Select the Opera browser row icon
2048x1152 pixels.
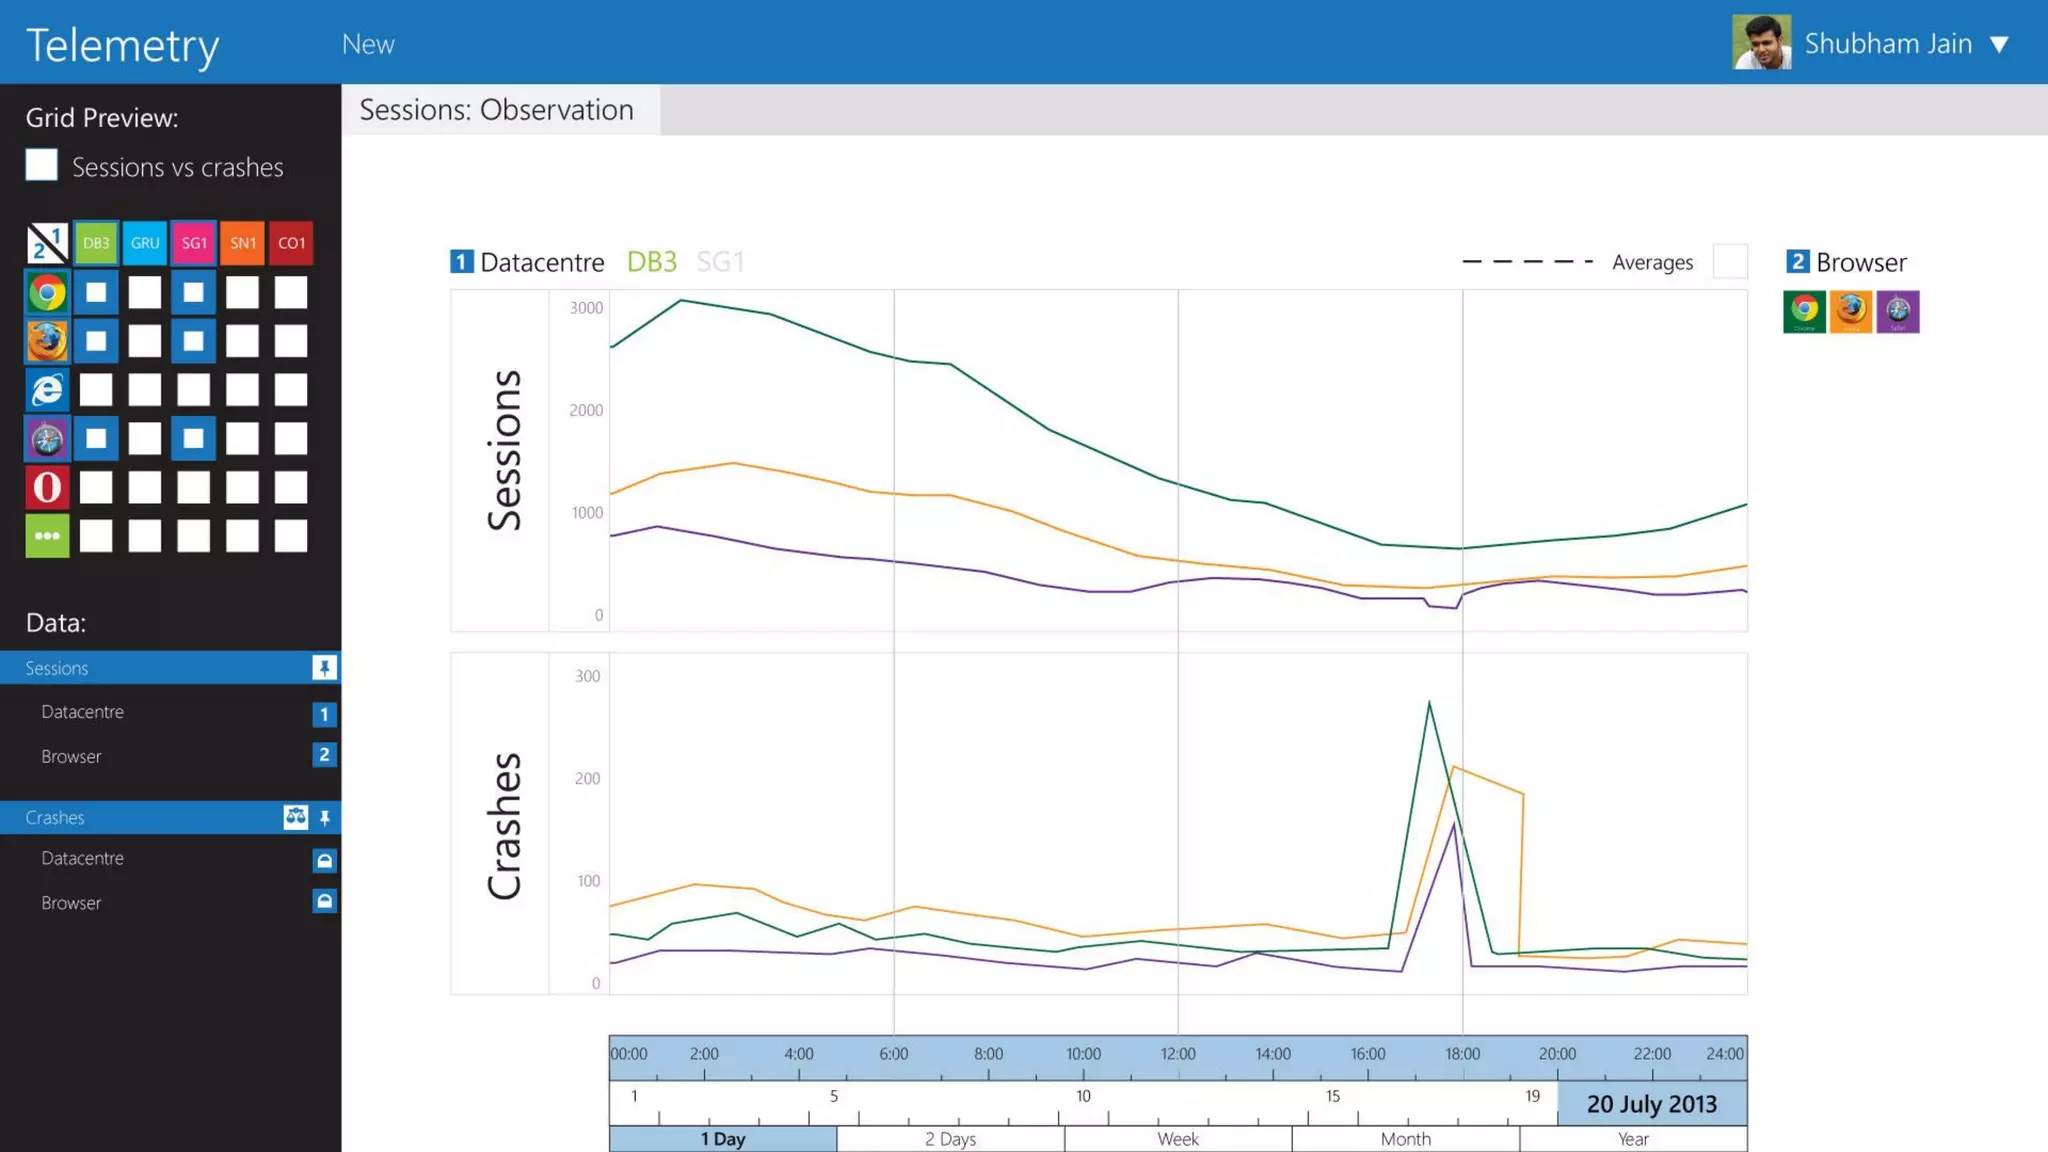point(47,487)
